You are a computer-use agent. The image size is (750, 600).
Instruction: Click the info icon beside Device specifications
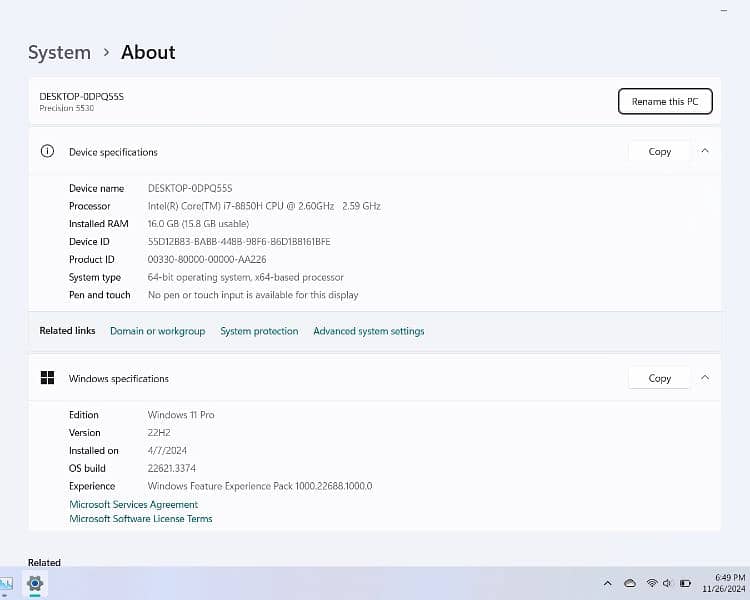pyautogui.click(x=47, y=152)
